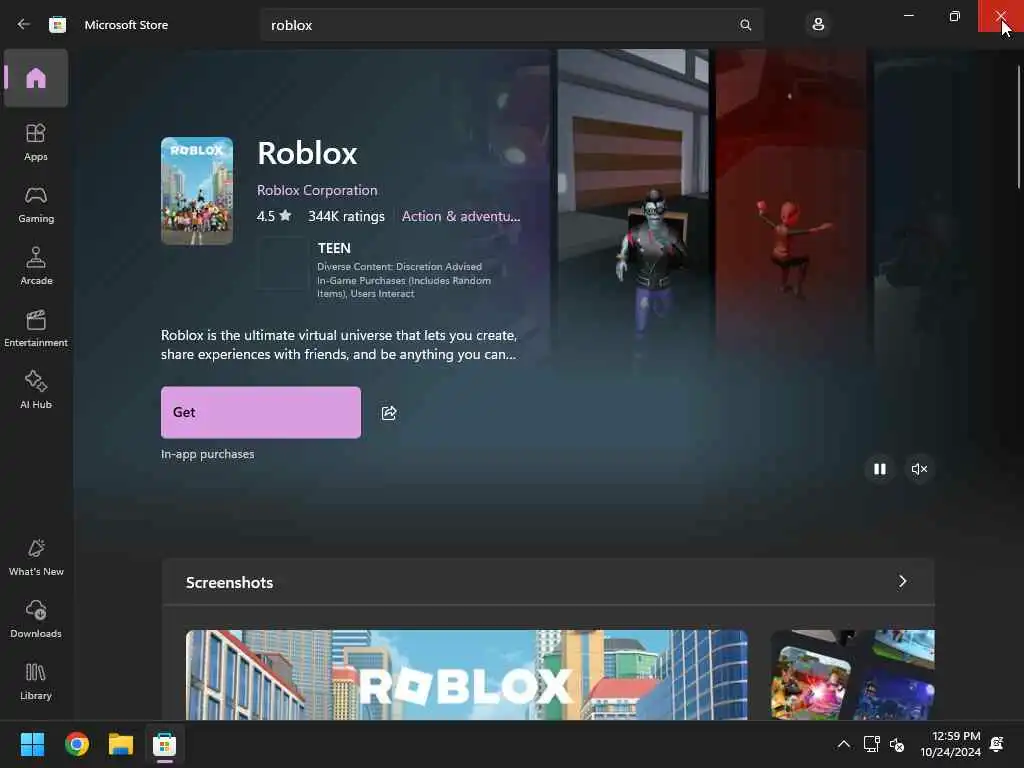The height and width of the screenshot is (768, 1024).
Task: Click the Microsoft Store logo icon
Action: click(57, 25)
